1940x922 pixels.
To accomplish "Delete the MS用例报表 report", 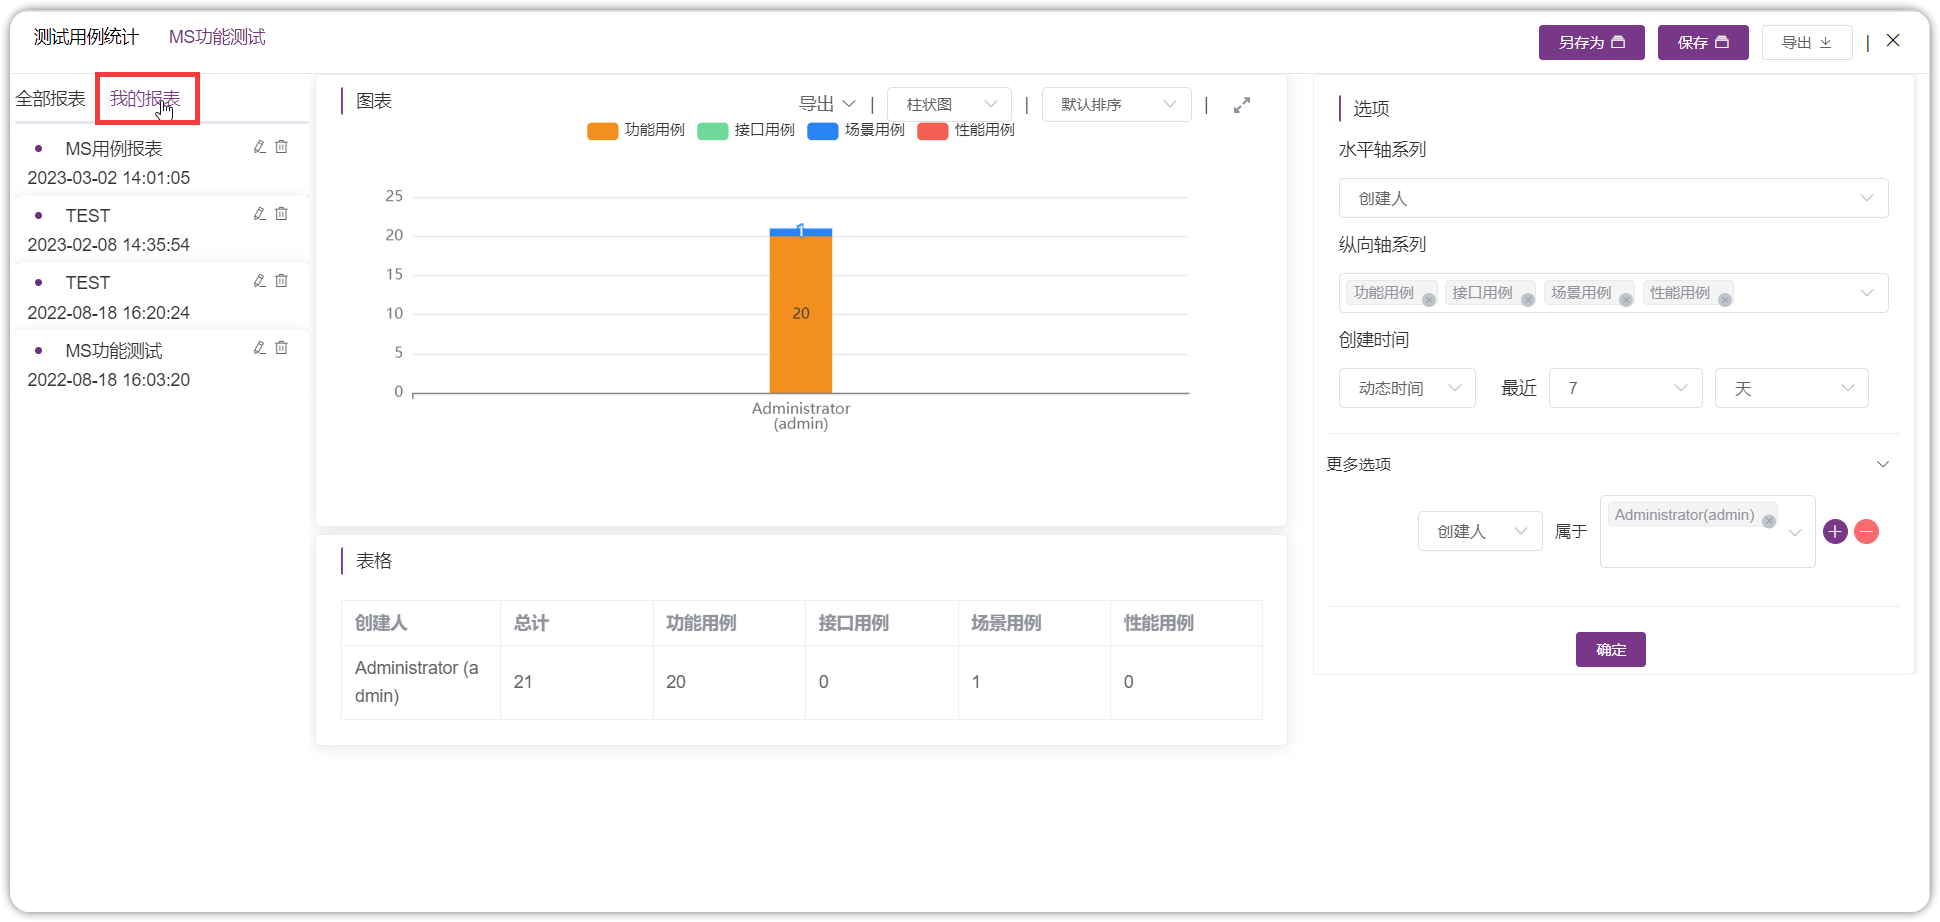I will [x=281, y=147].
